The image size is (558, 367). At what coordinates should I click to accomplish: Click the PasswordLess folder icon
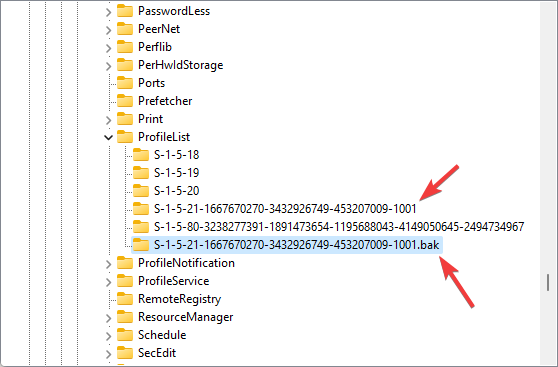(x=125, y=11)
